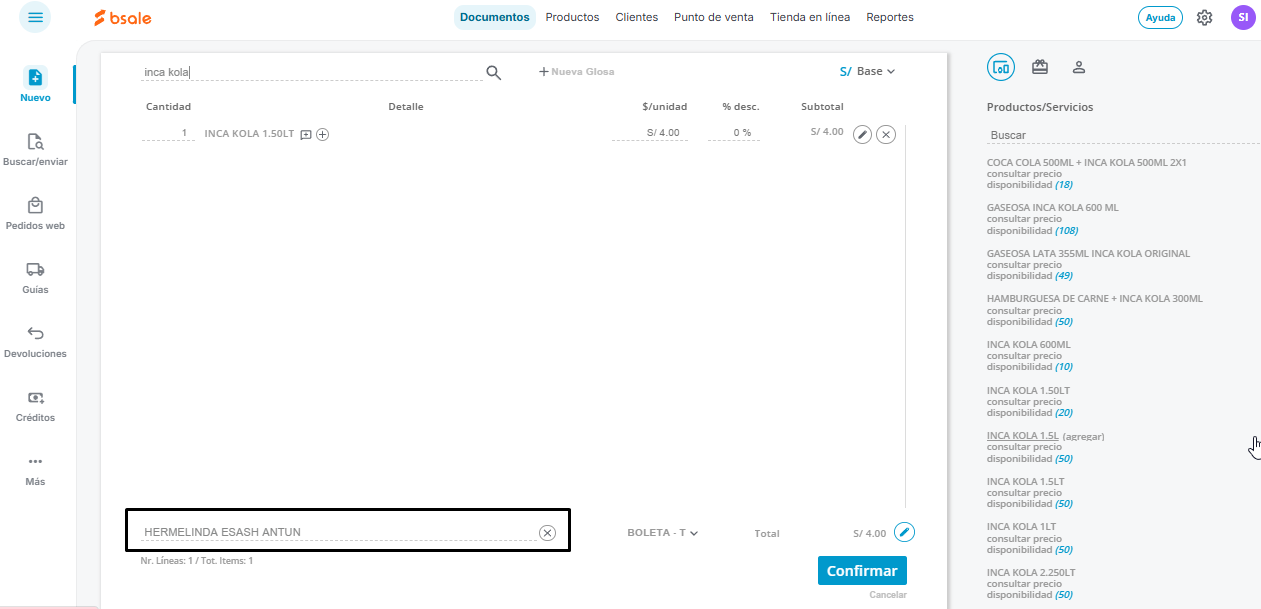The width and height of the screenshot is (1261, 609).
Task: Open Créditos in sidebar
Action: click(36, 406)
